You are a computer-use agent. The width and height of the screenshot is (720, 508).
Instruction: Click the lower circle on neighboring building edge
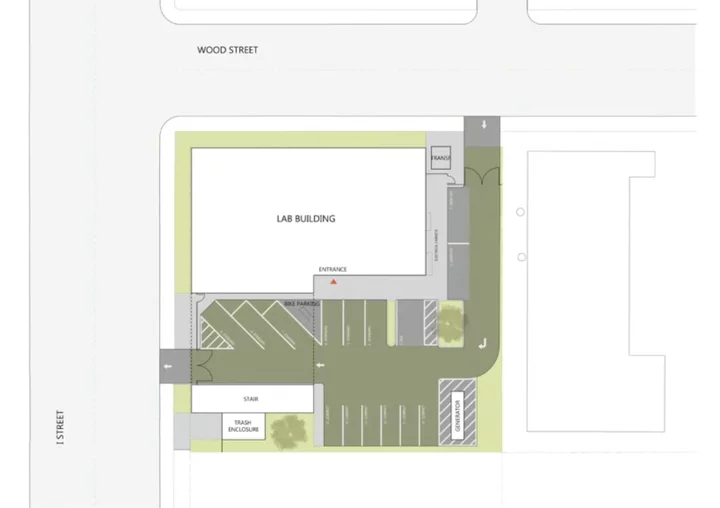(x=521, y=257)
